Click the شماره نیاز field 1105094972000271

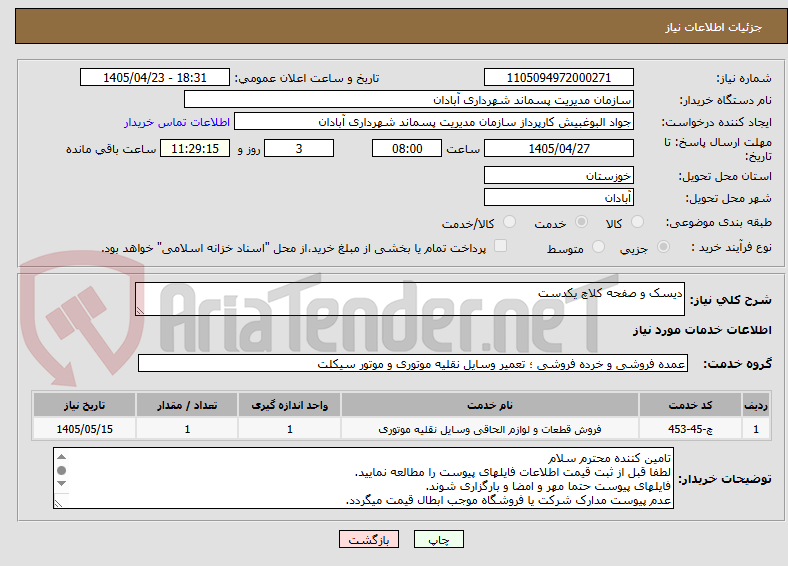click(558, 77)
